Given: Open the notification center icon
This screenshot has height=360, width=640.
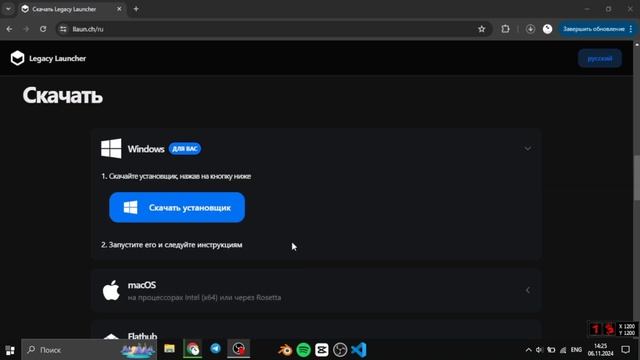Looking at the screenshot, I should [x=626, y=350].
